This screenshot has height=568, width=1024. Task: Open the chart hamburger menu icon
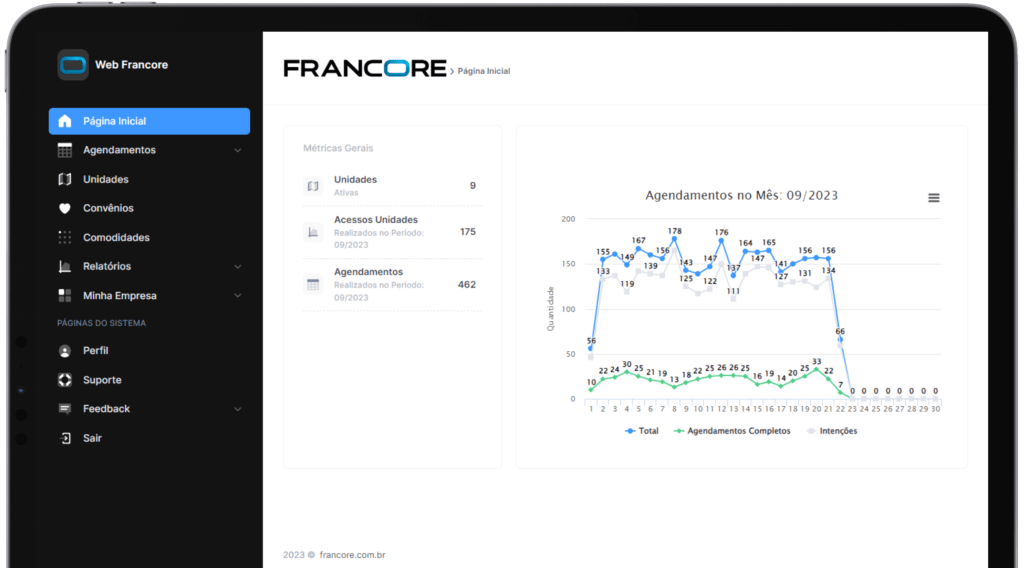click(x=934, y=198)
